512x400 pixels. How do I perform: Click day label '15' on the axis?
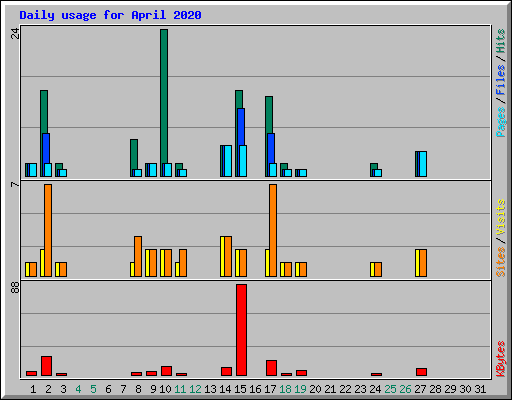240,389
